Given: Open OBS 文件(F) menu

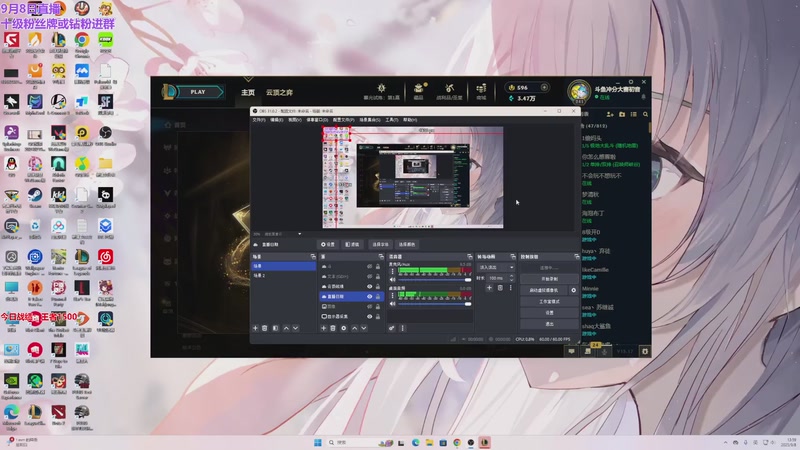Looking at the screenshot, I should pos(259,120).
